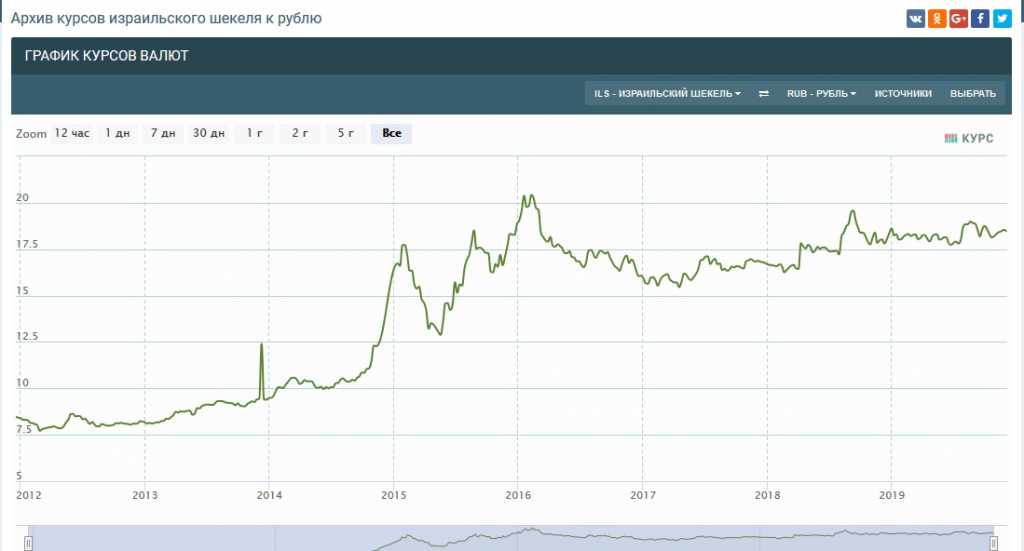The height and width of the screenshot is (551, 1024).
Task: Show the full Все time range
Action: click(391, 133)
